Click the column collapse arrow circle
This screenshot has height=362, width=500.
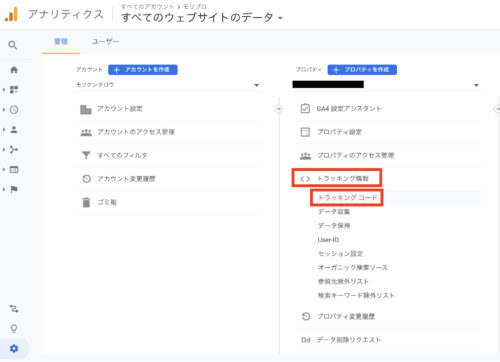tap(278, 109)
